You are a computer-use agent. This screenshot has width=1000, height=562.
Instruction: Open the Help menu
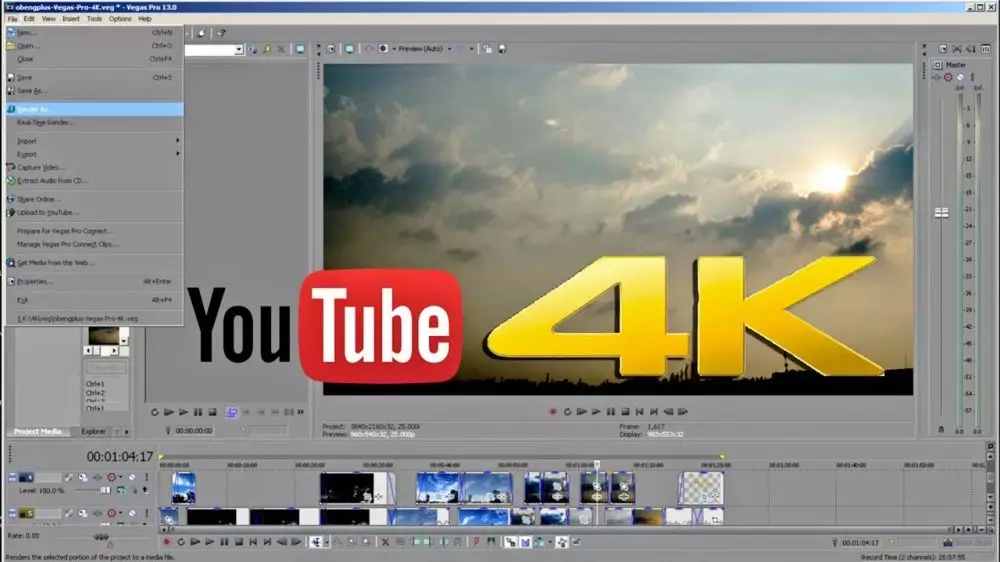[x=145, y=18]
